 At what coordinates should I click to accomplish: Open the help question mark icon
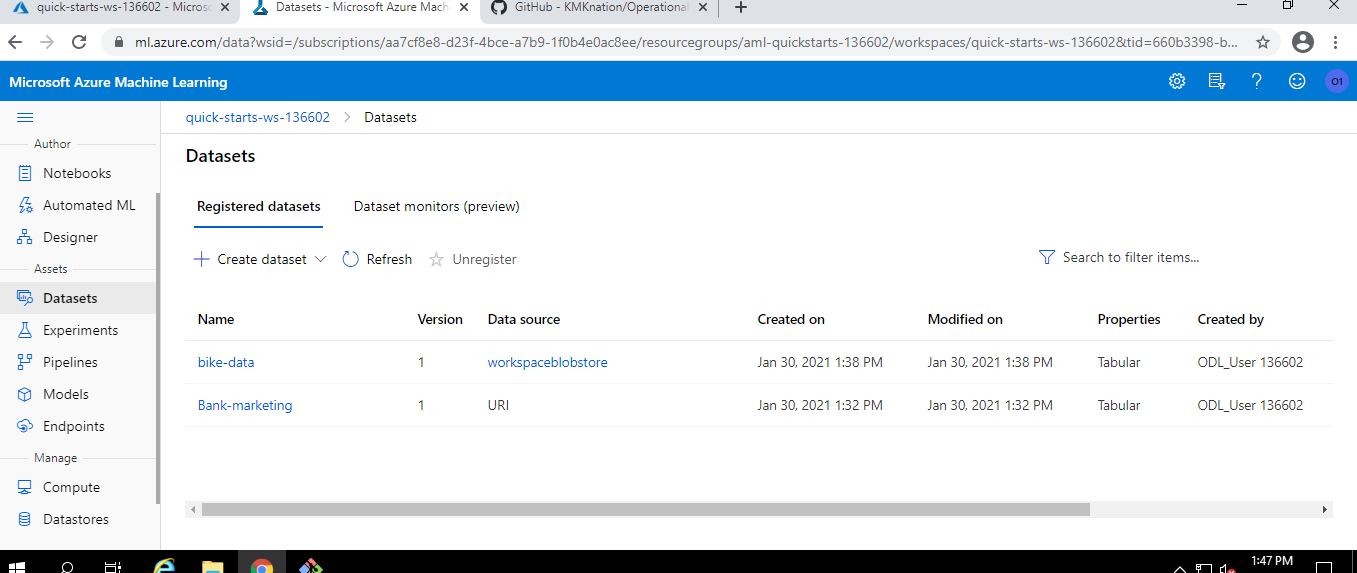click(x=1257, y=82)
